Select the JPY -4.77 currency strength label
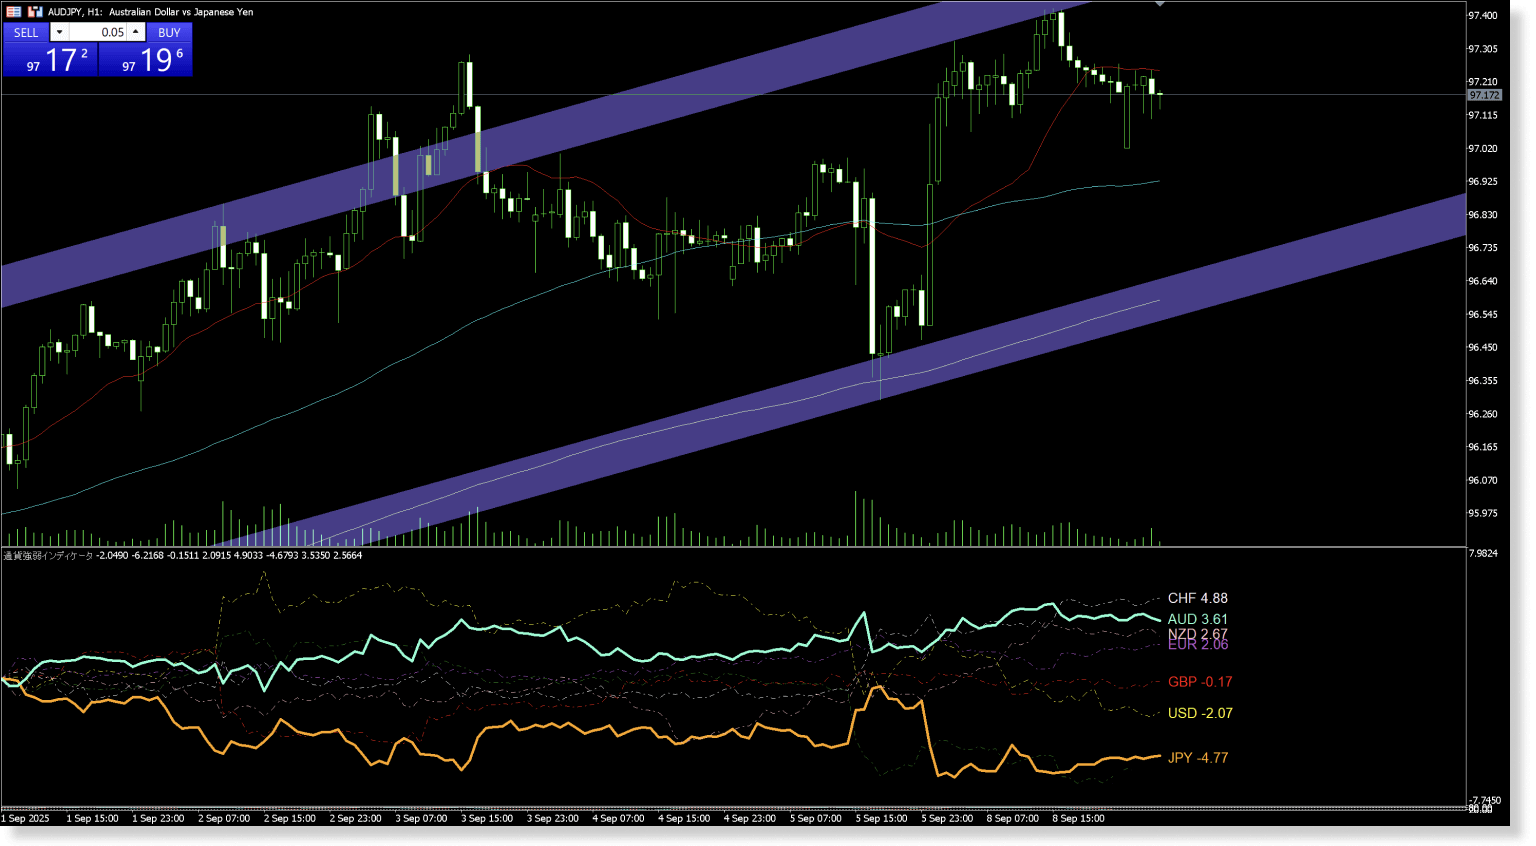 pyautogui.click(x=1197, y=757)
